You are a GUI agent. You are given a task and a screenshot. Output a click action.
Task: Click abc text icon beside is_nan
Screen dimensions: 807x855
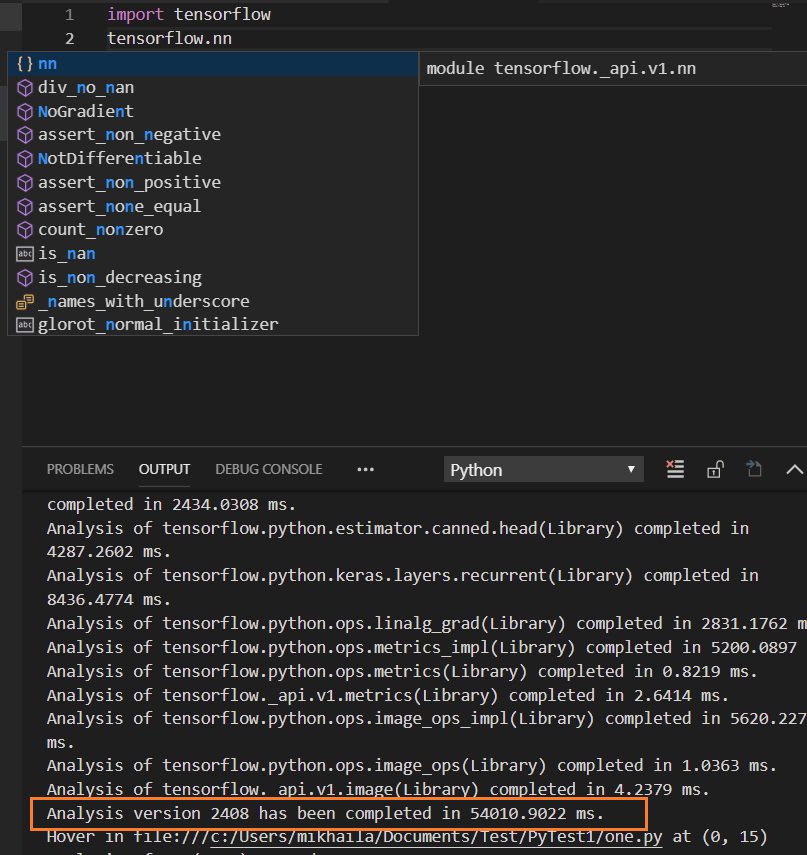click(25, 254)
